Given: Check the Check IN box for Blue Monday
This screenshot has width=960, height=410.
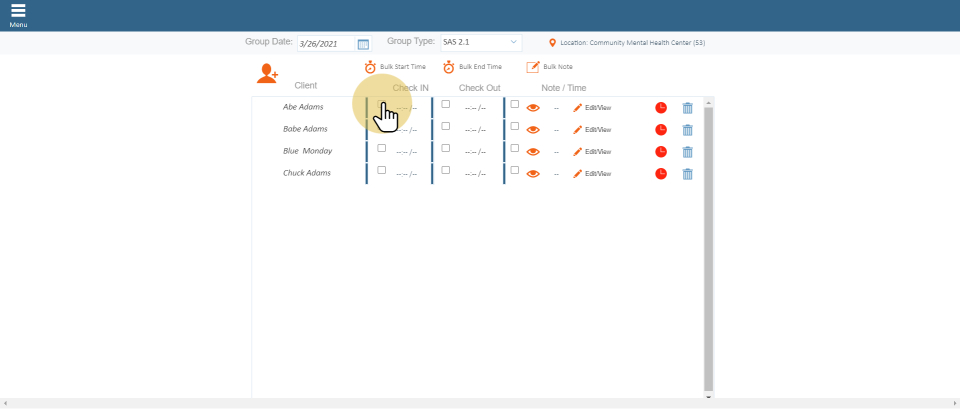Looking at the screenshot, I should [381, 148].
